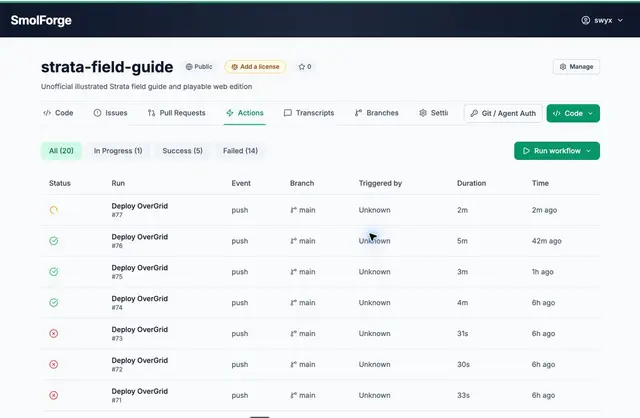The width and height of the screenshot is (640, 418).
Task: Click the 30s duration of run #72
Action: (463, 365)
